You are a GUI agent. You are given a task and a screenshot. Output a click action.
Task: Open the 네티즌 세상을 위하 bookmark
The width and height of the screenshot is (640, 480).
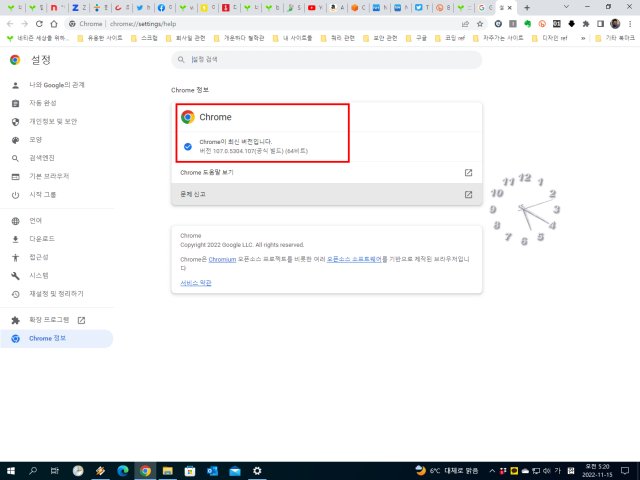pos(38,38)
